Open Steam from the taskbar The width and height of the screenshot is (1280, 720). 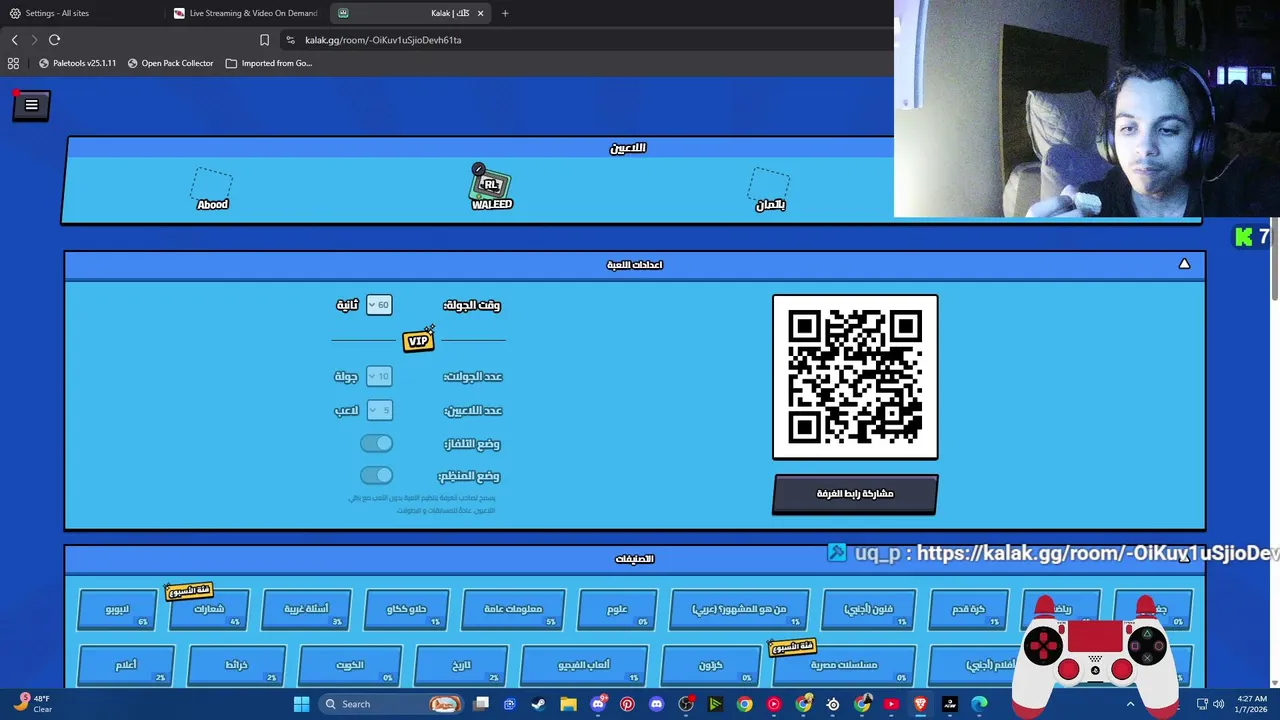click(539, 704)
